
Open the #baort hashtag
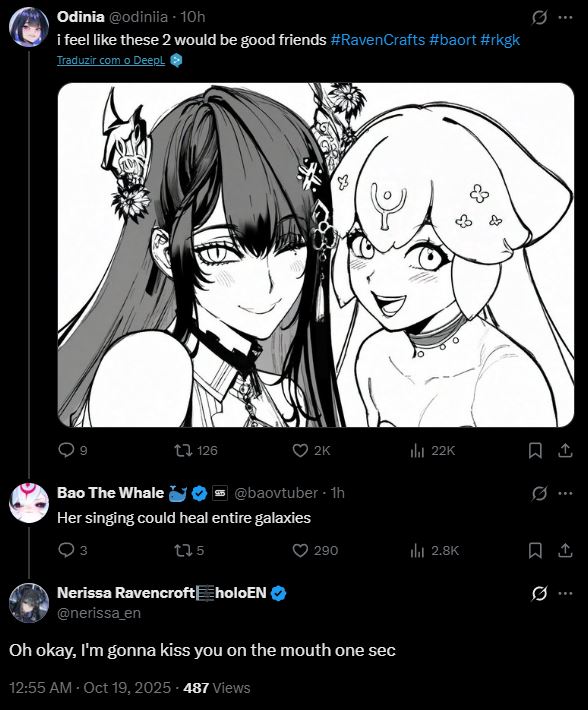pos(452,40)
